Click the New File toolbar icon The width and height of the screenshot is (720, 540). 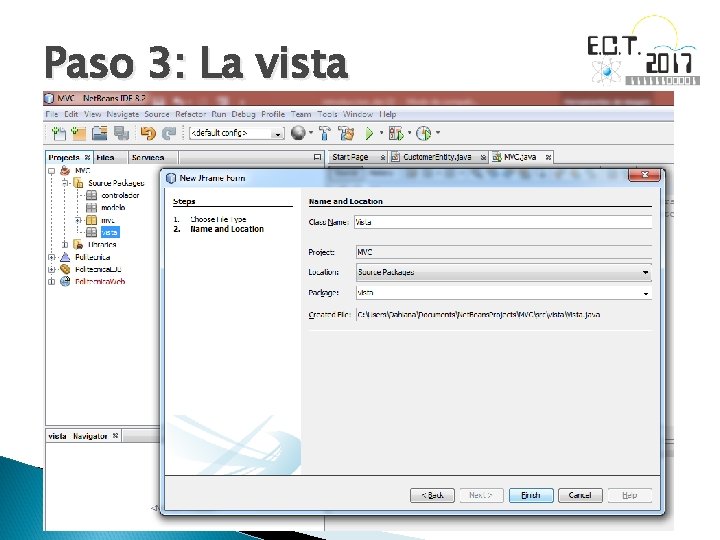59,133
